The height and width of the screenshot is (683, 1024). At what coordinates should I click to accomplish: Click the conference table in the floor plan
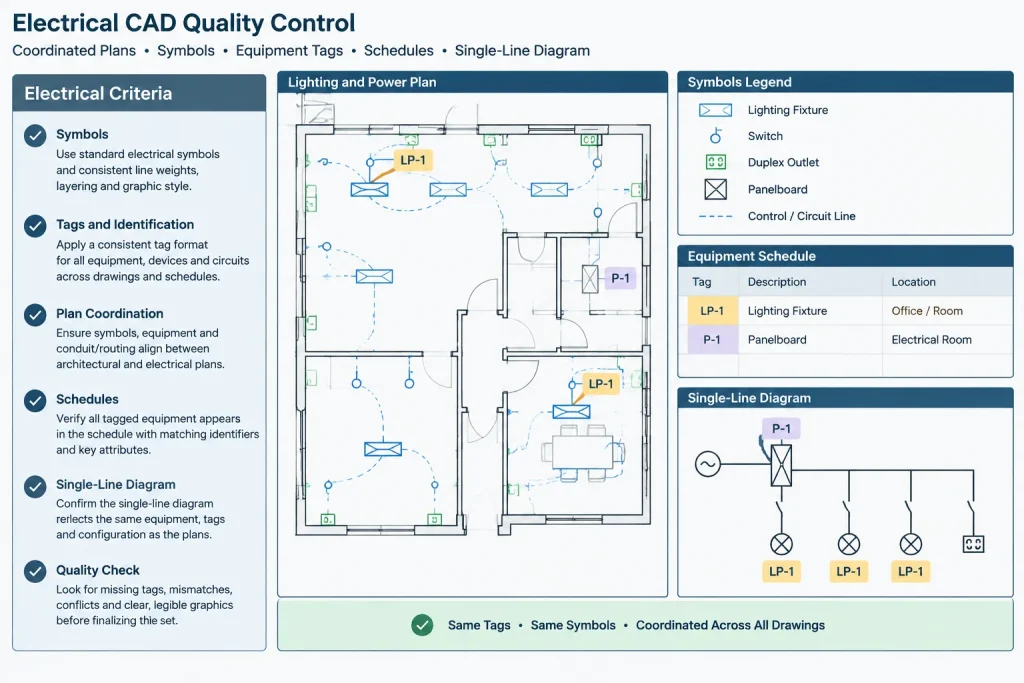click(583, 452)
